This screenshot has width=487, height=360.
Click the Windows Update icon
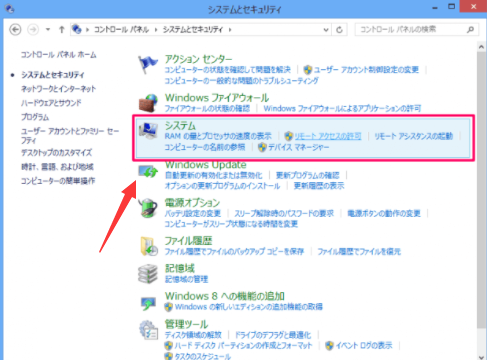tap(148, 172)
